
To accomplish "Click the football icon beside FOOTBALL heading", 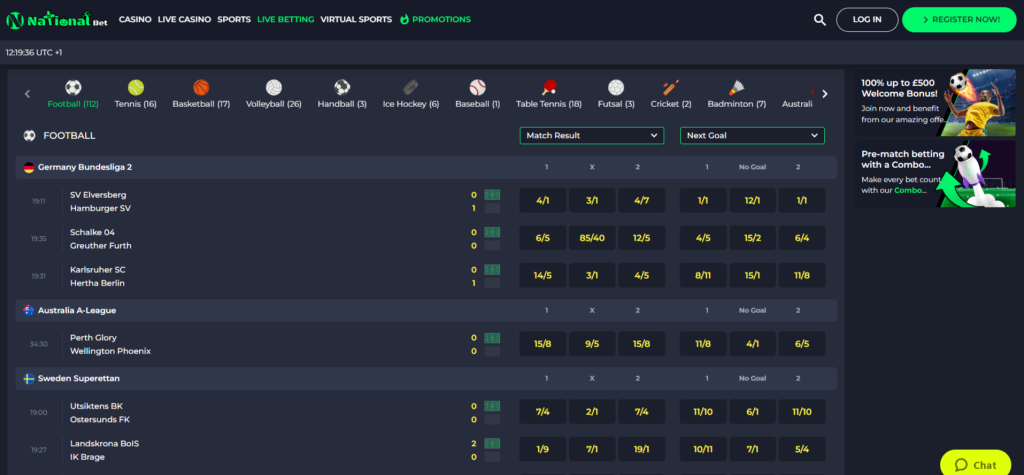I will pyautogui.click(x=29, y=136).
